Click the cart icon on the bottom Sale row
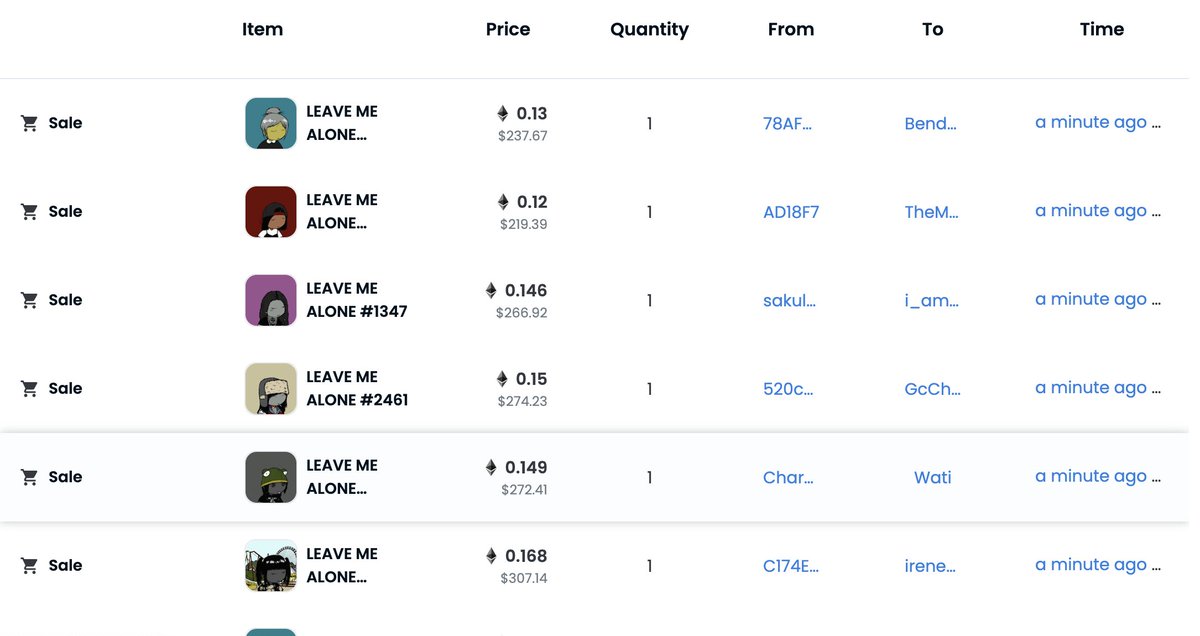The width and height of the screenshot is (1200, 636). click(x=29, y=565)
